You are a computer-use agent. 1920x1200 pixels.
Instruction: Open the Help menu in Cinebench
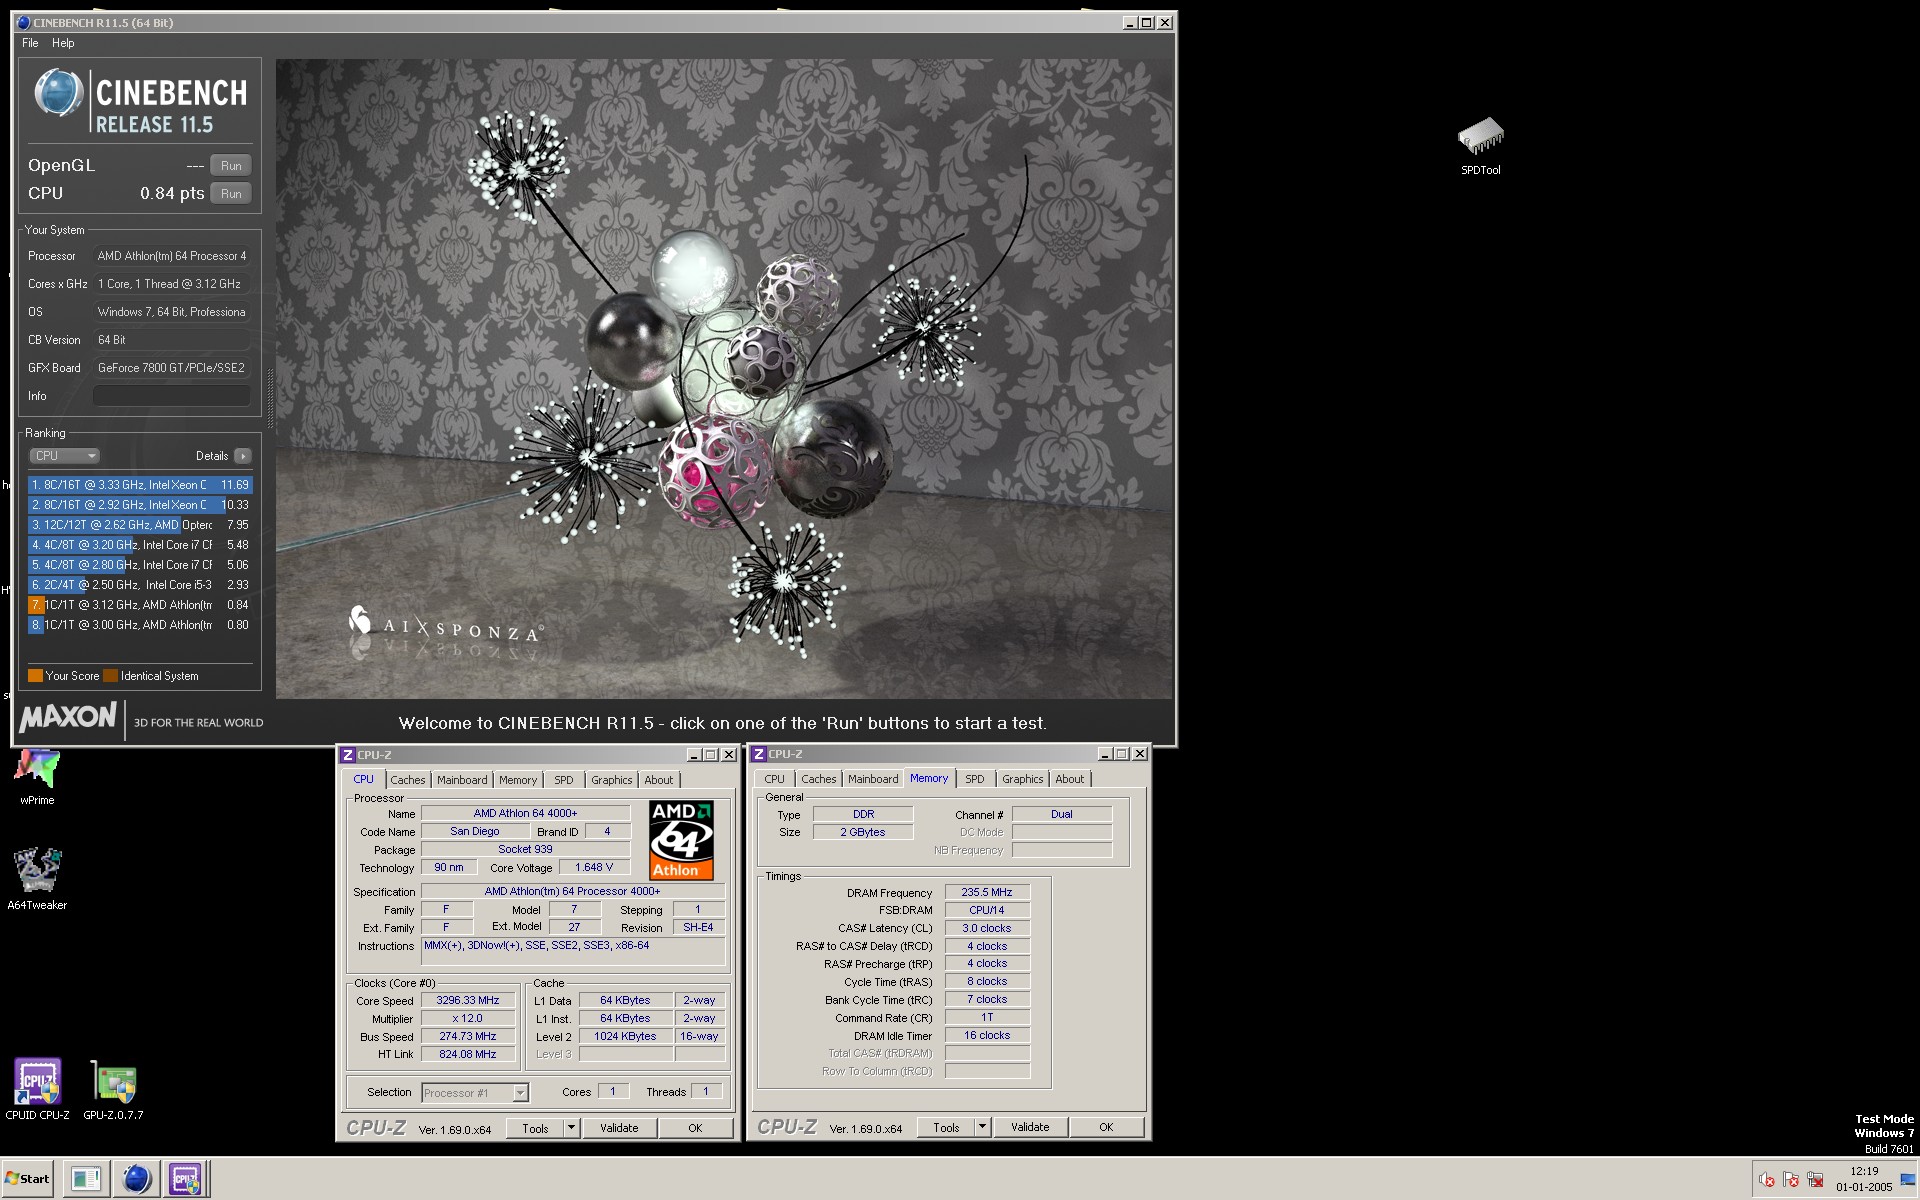point(63,43)
